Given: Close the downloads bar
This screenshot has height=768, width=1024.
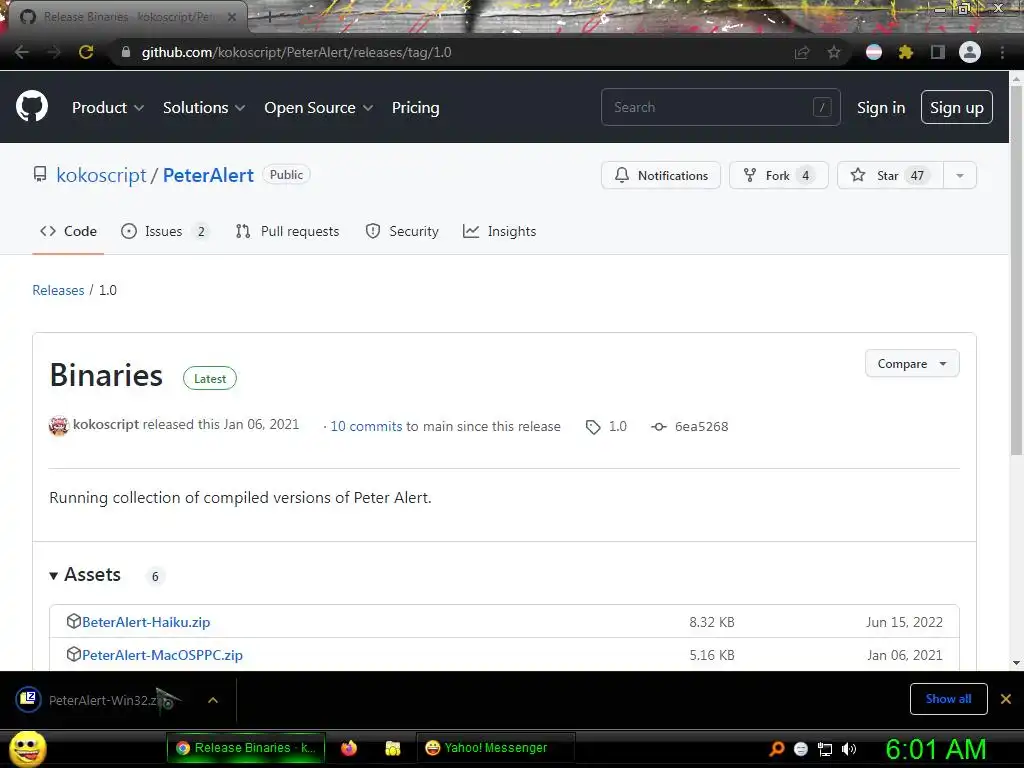Looking at the screenshot, I should 1006,699.
